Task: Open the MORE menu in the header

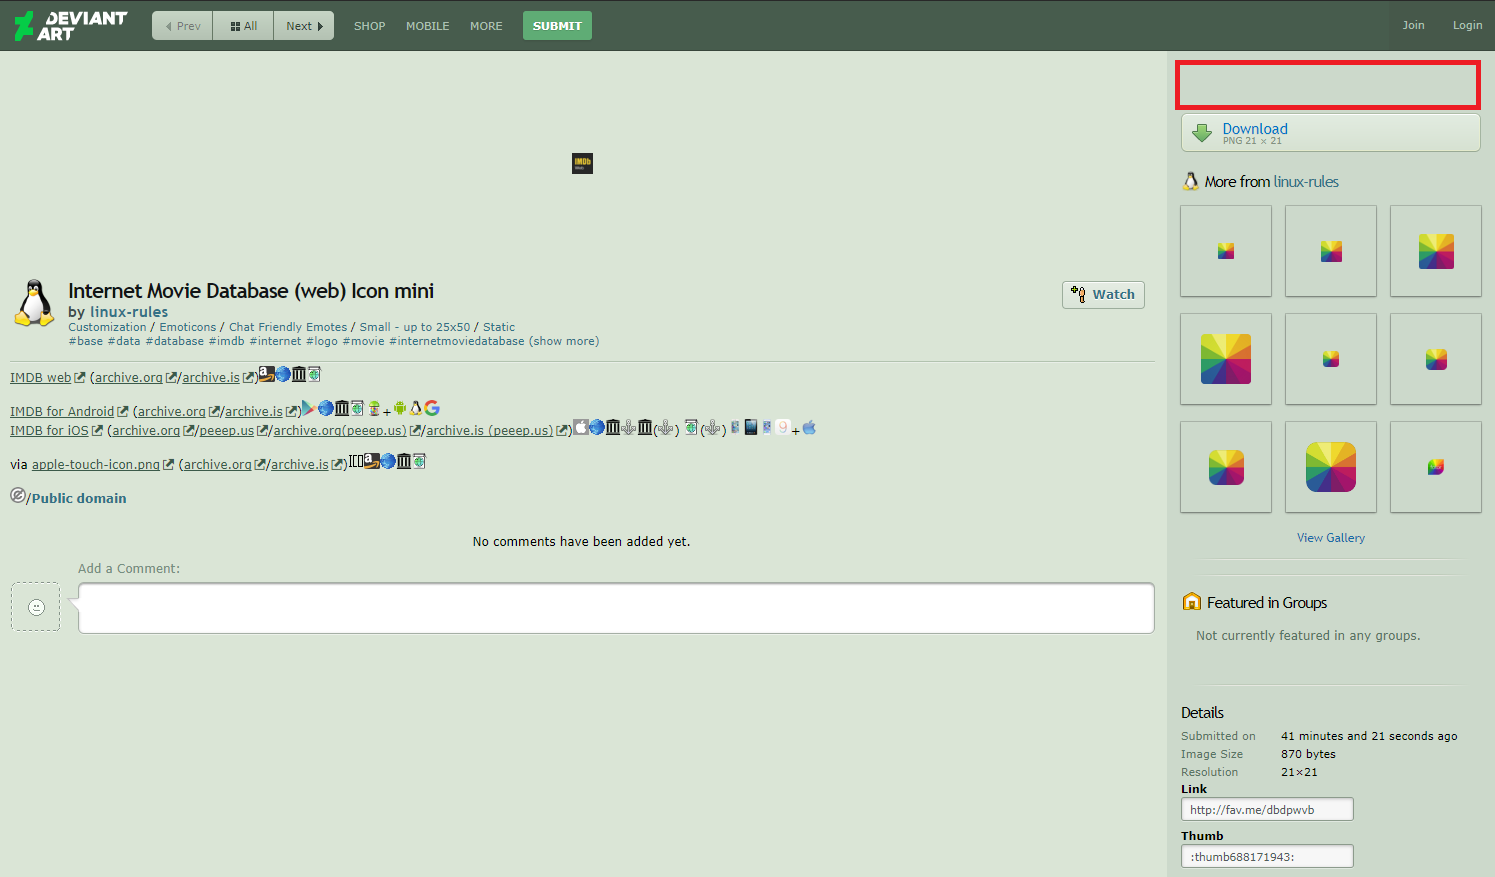Action: coord(486,26)
